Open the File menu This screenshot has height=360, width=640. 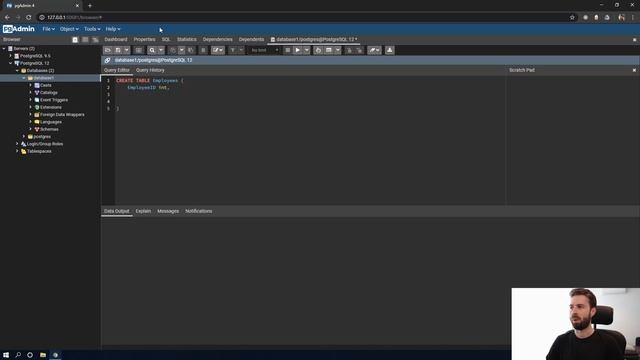(49, 29)
